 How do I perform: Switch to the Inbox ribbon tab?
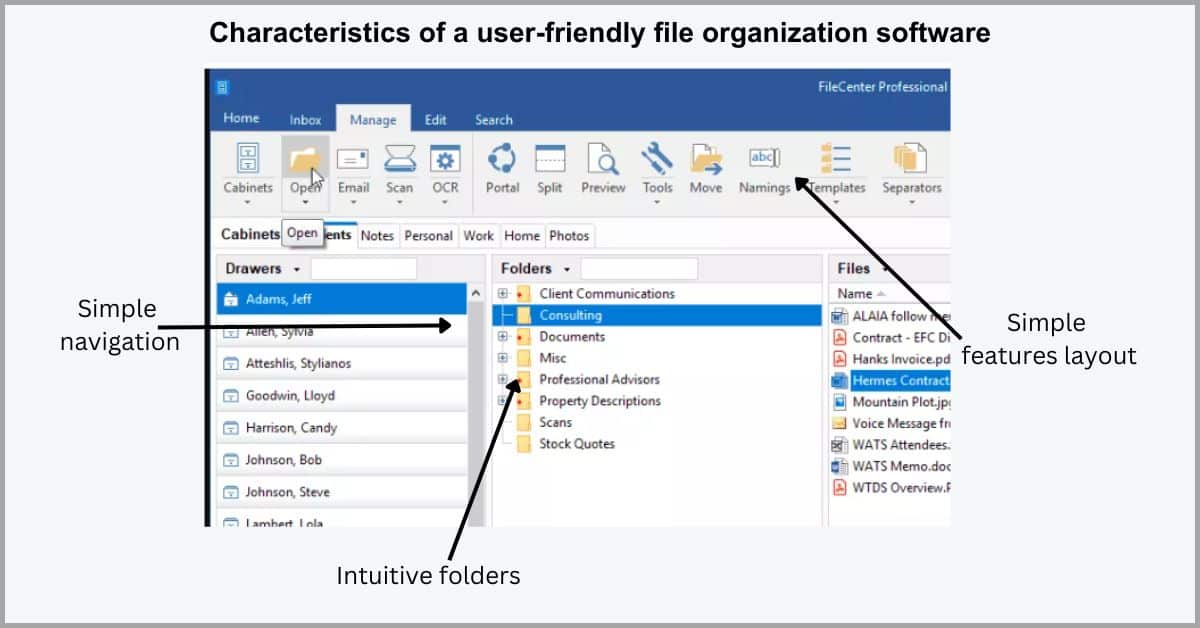coord(306,120)
